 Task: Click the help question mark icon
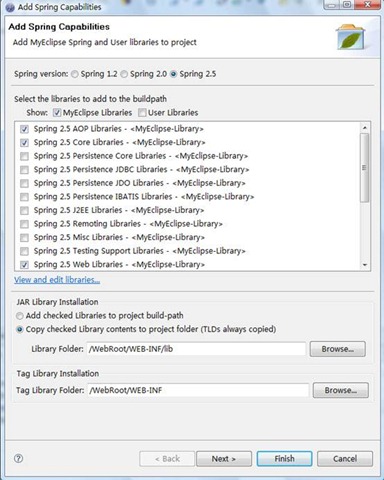pyautogui.click(x=19, y=458)
